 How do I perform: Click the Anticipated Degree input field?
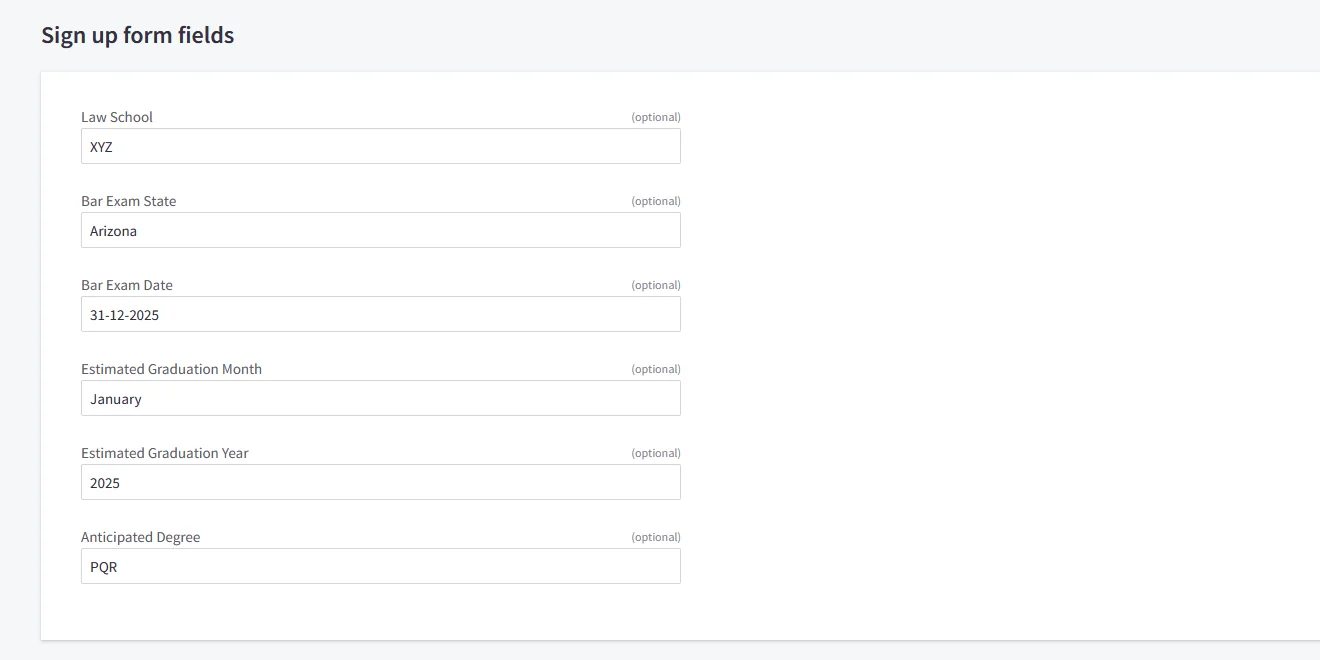(x=380, y=566)
